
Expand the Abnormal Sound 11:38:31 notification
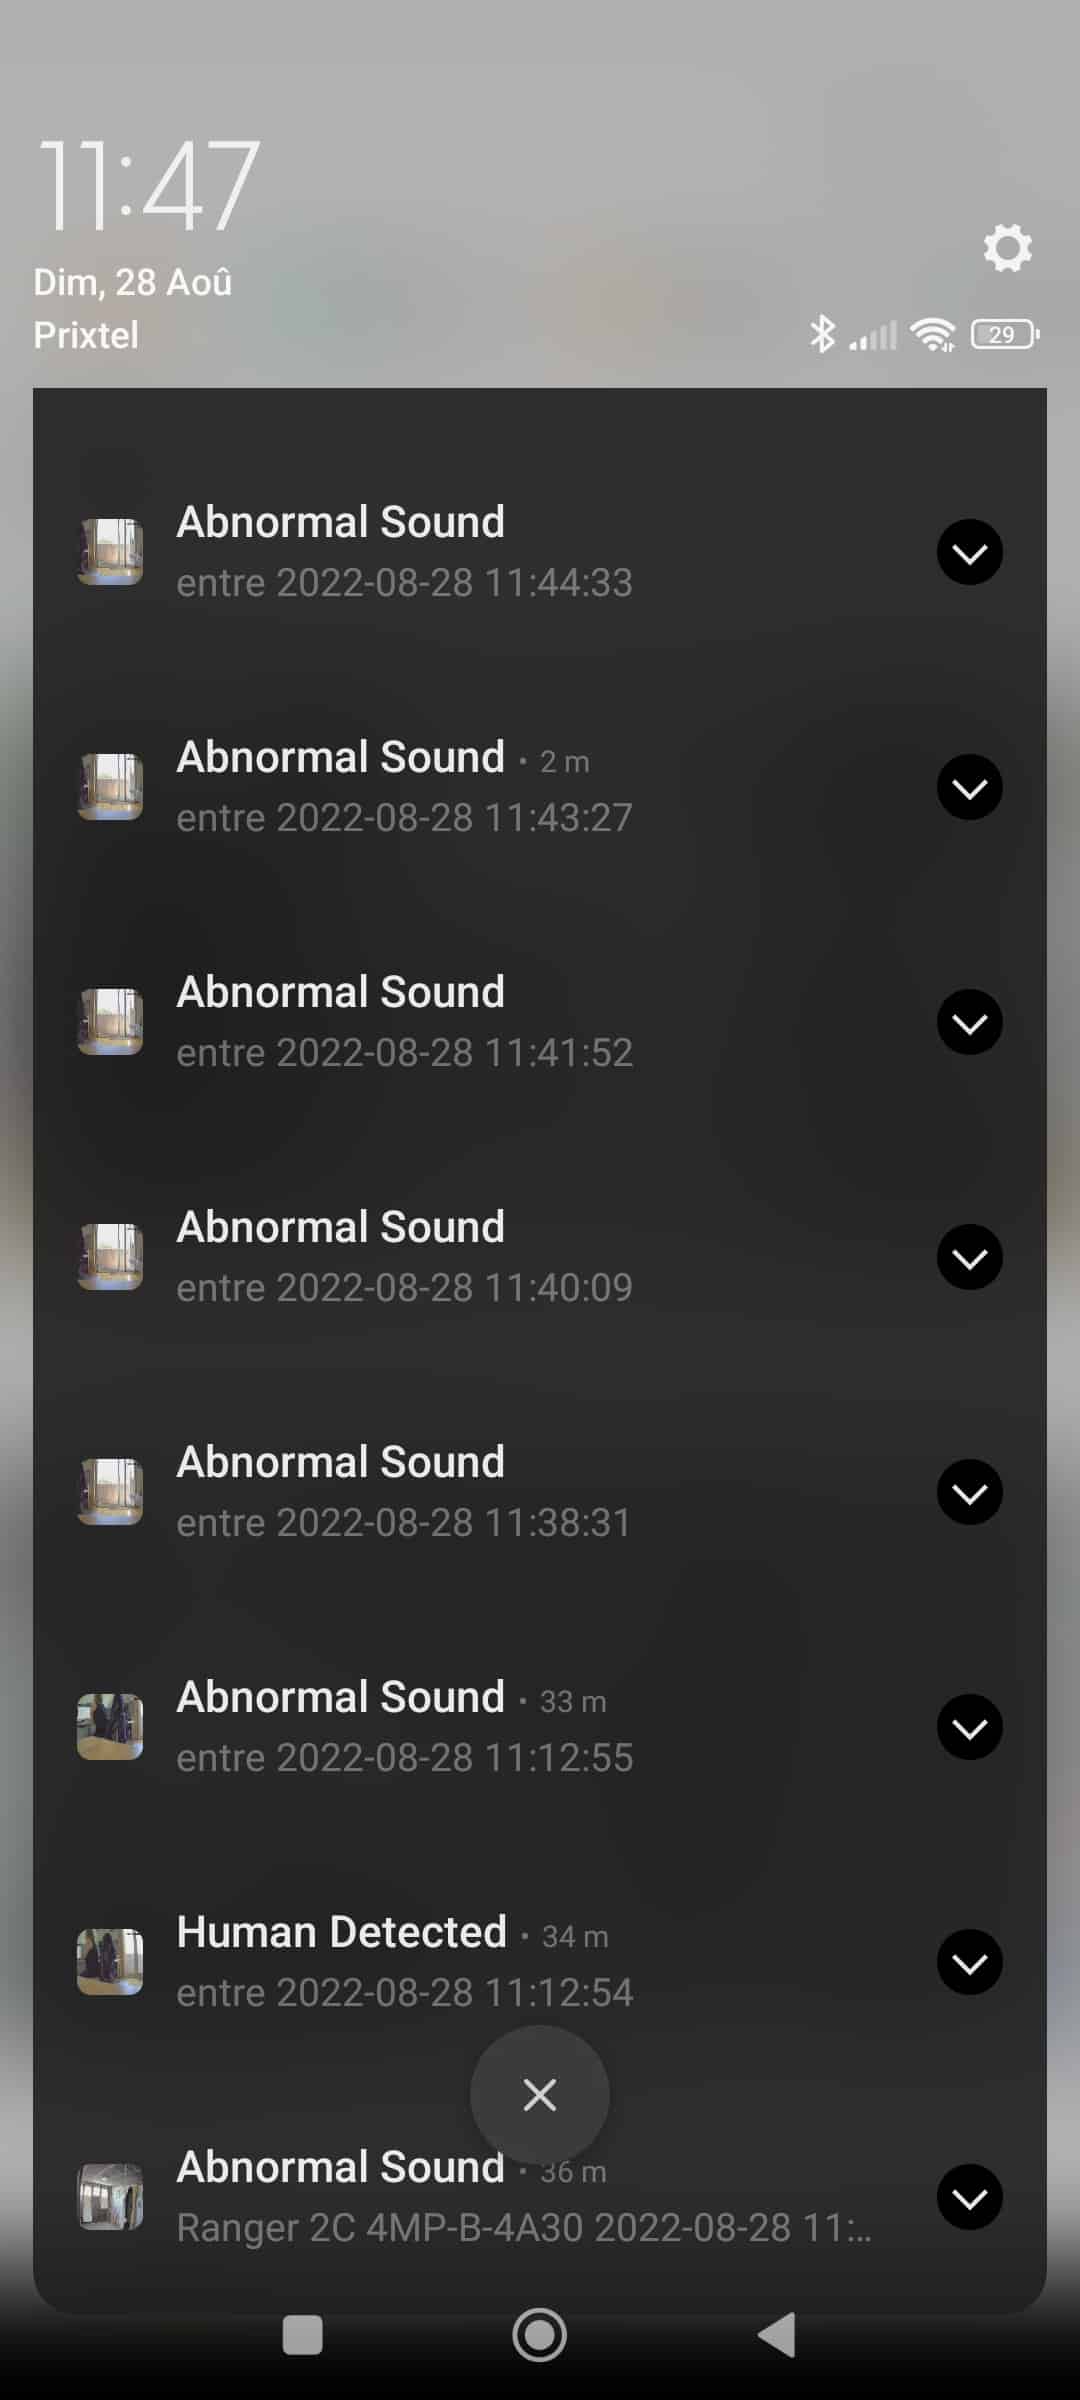[969, 1492]
